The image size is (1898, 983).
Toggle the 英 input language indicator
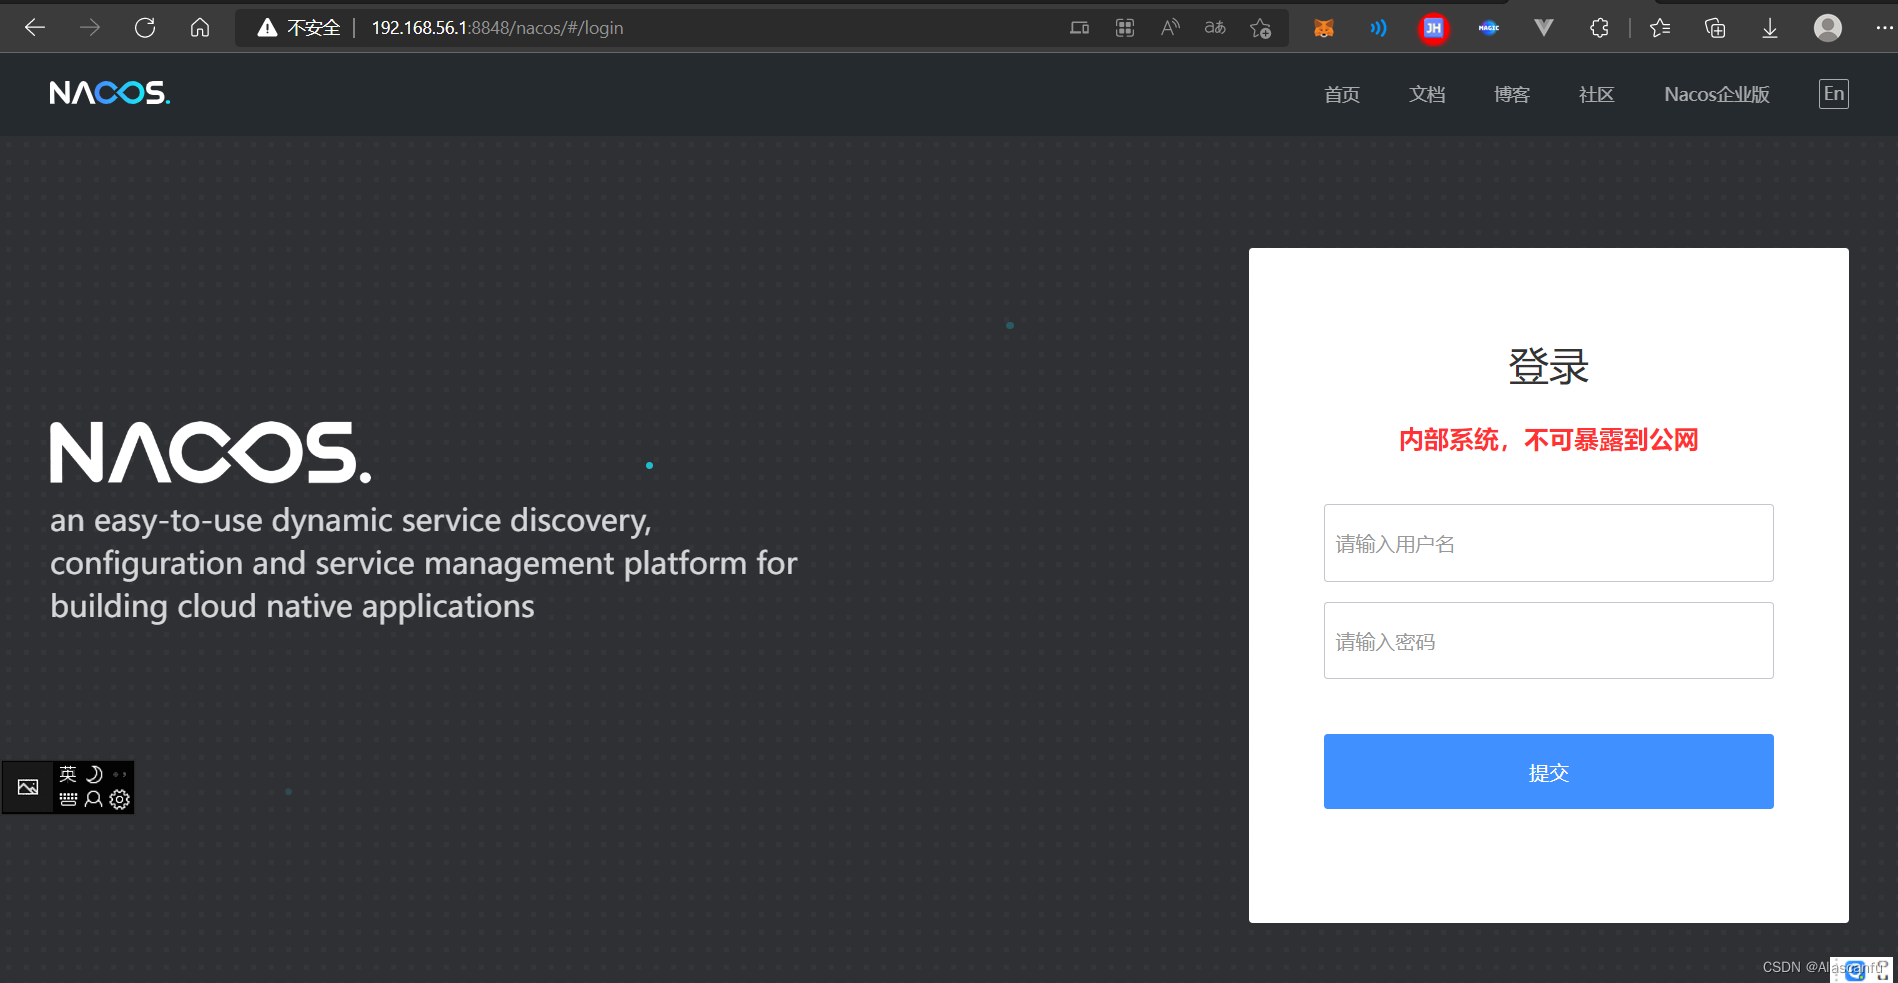[x=68, y=774]
